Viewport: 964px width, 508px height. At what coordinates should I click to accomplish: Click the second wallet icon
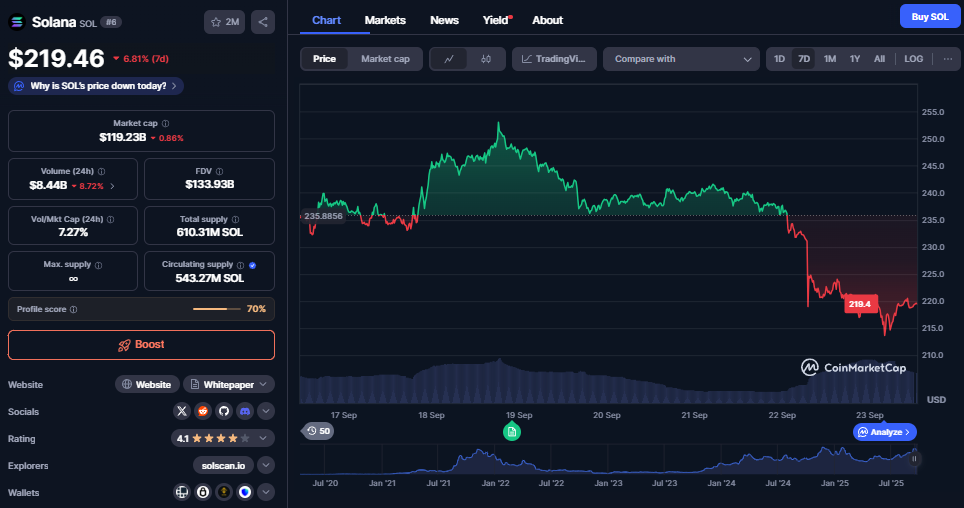click(203, 492)
